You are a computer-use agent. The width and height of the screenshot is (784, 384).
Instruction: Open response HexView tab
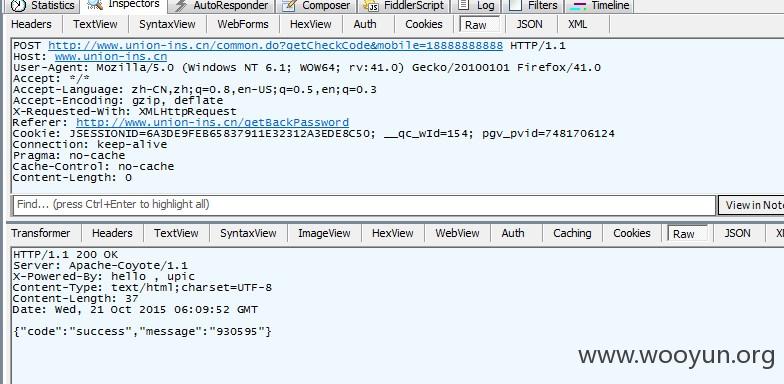[x=392, y=233]
